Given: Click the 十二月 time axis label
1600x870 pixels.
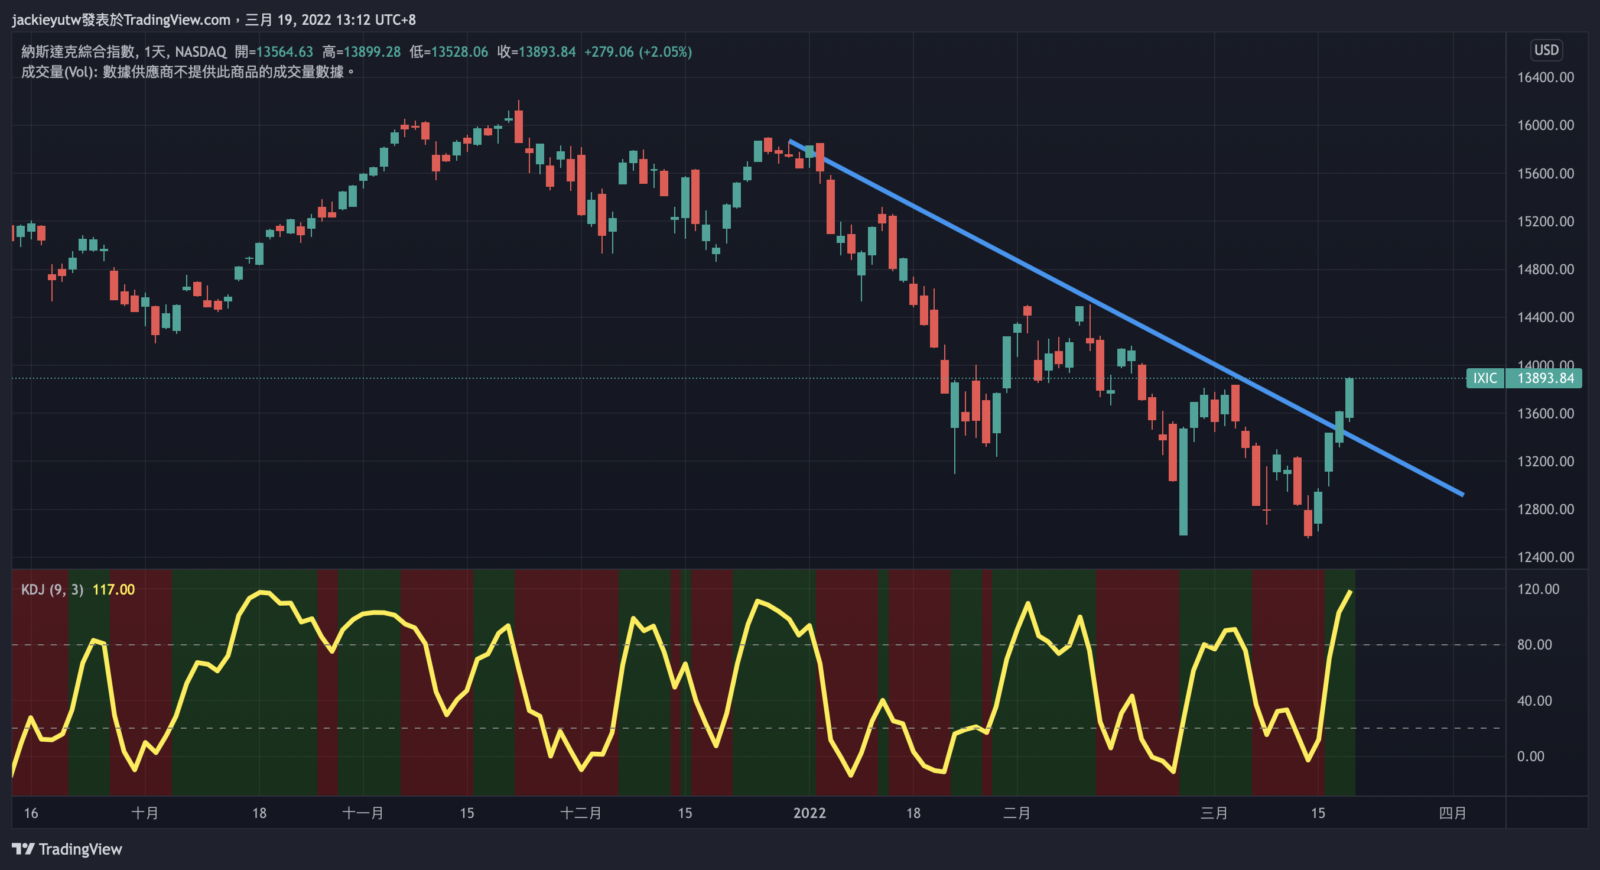Looking at the screenshot, I should coord(581,813).
